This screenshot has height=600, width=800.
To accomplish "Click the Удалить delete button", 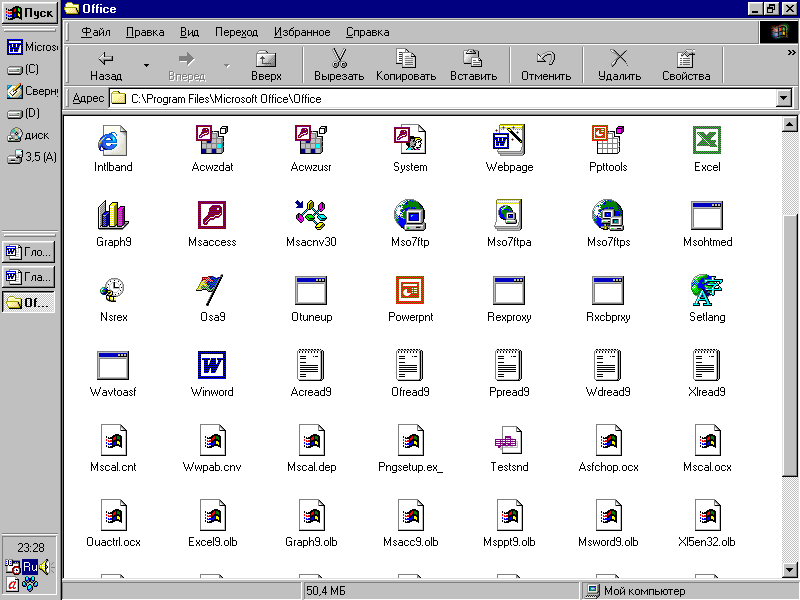I will (619, 65).
